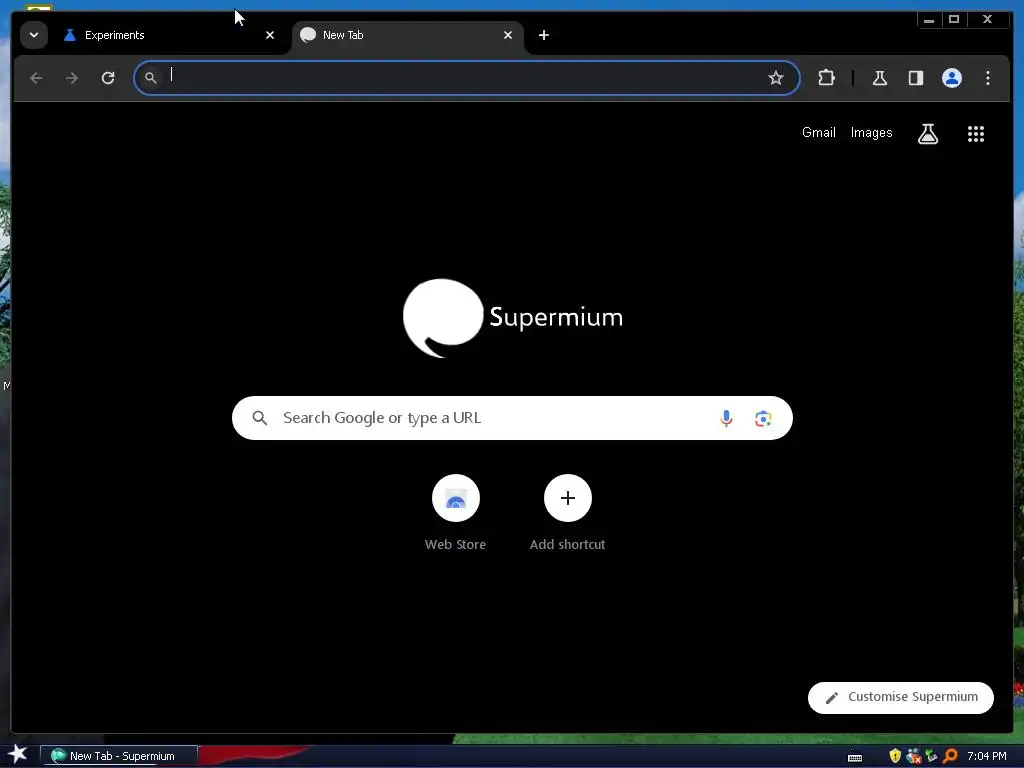The height and width of the screenshot is (768, 1024).
Task: Open the Web Store shortcut
Action: 455,513
